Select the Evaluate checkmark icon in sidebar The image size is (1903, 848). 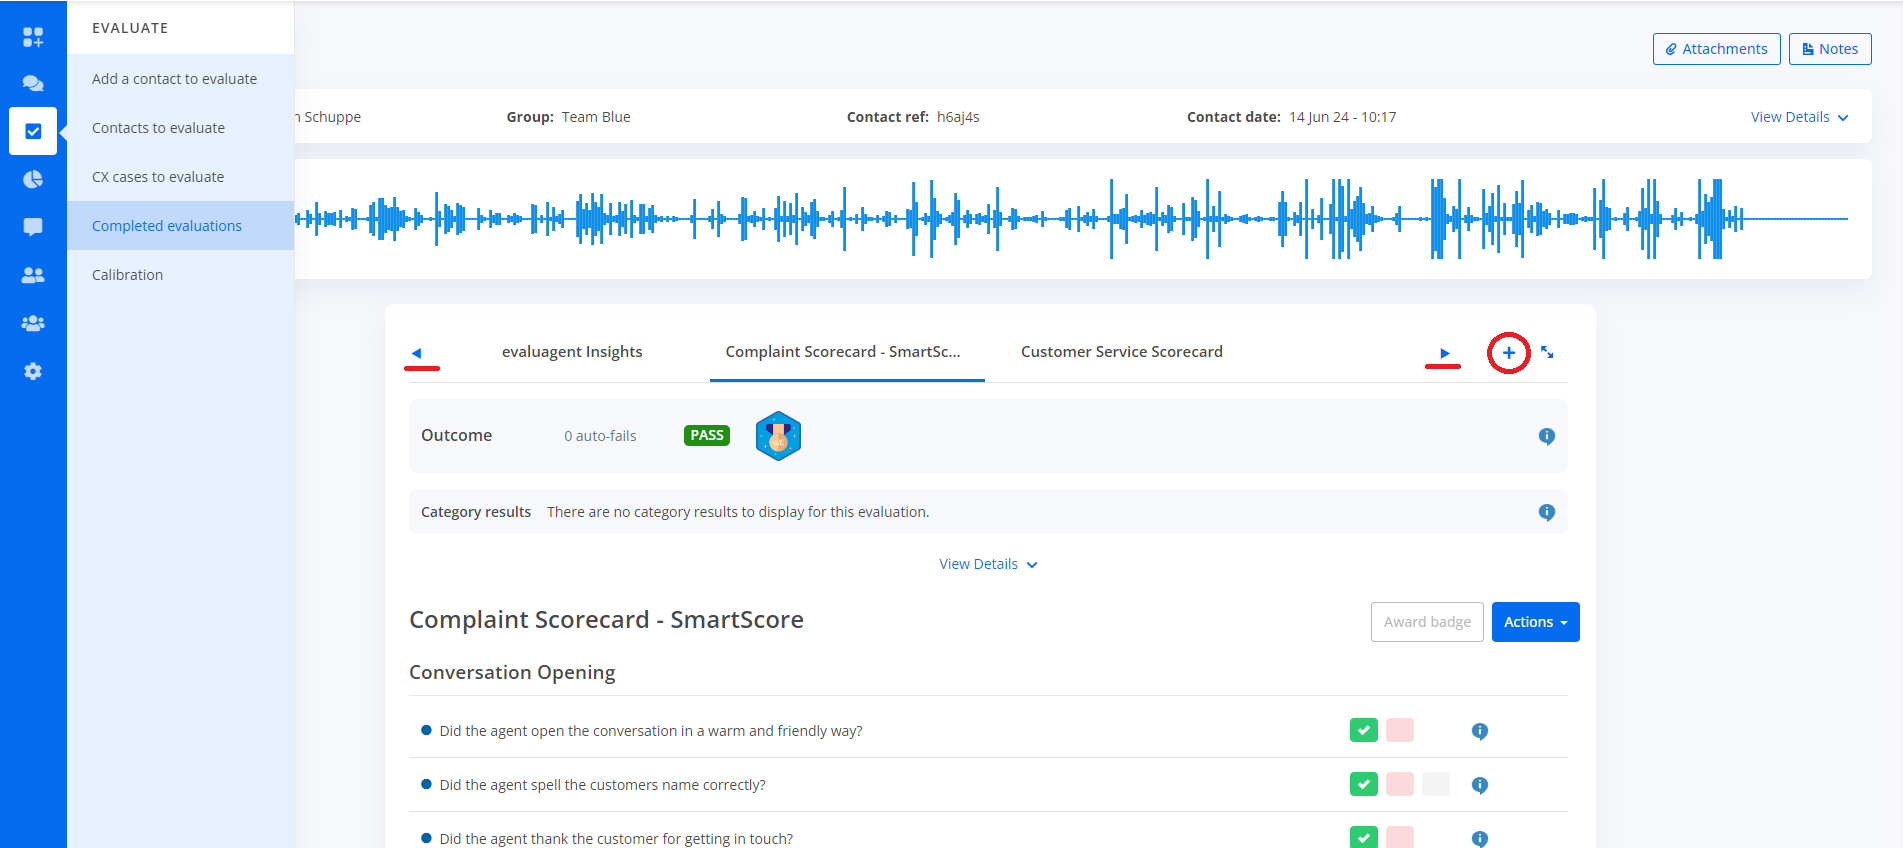[x=33, y=131]
